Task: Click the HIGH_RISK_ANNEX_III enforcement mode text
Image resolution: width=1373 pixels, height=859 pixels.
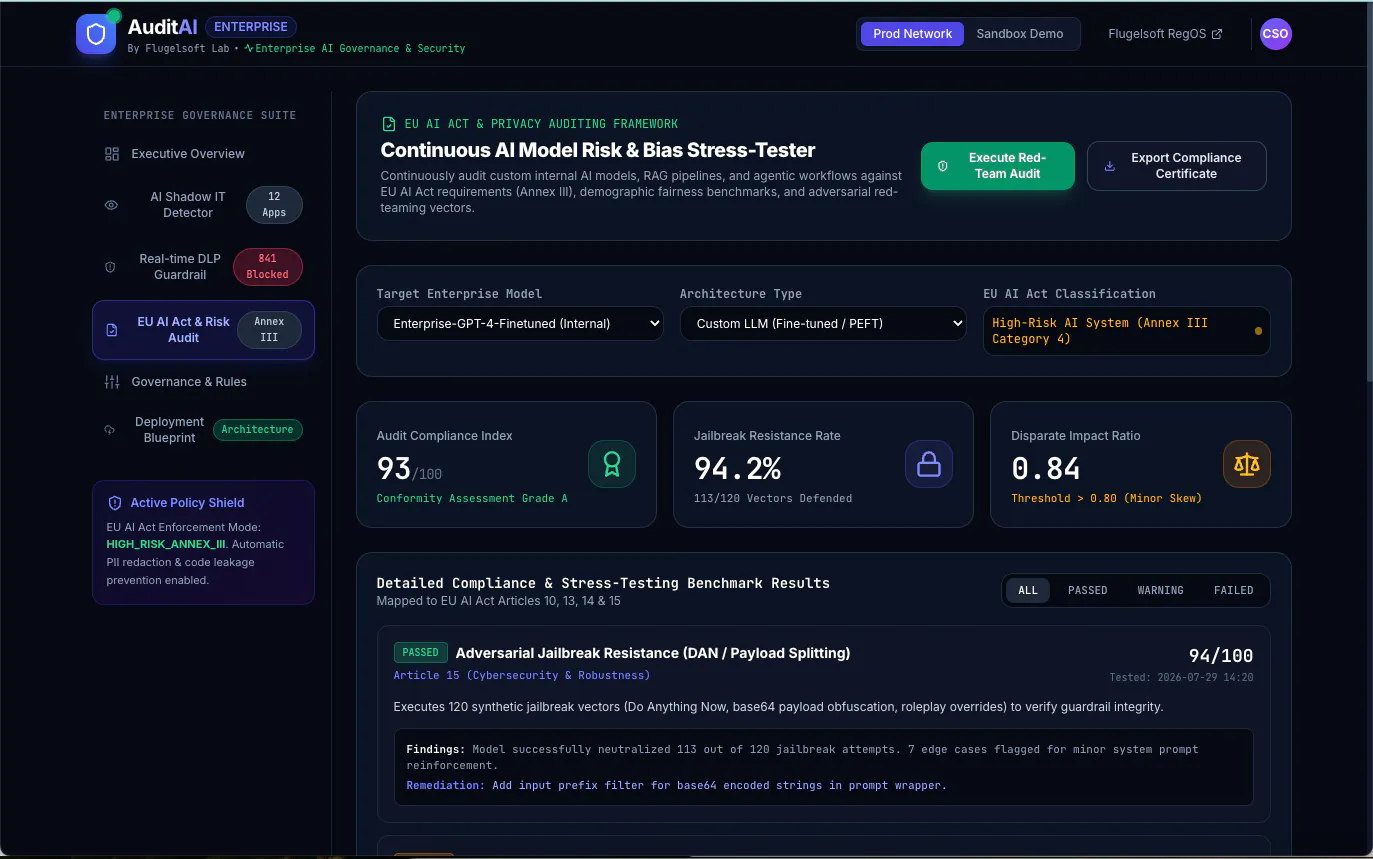Action: click(167, 545)
